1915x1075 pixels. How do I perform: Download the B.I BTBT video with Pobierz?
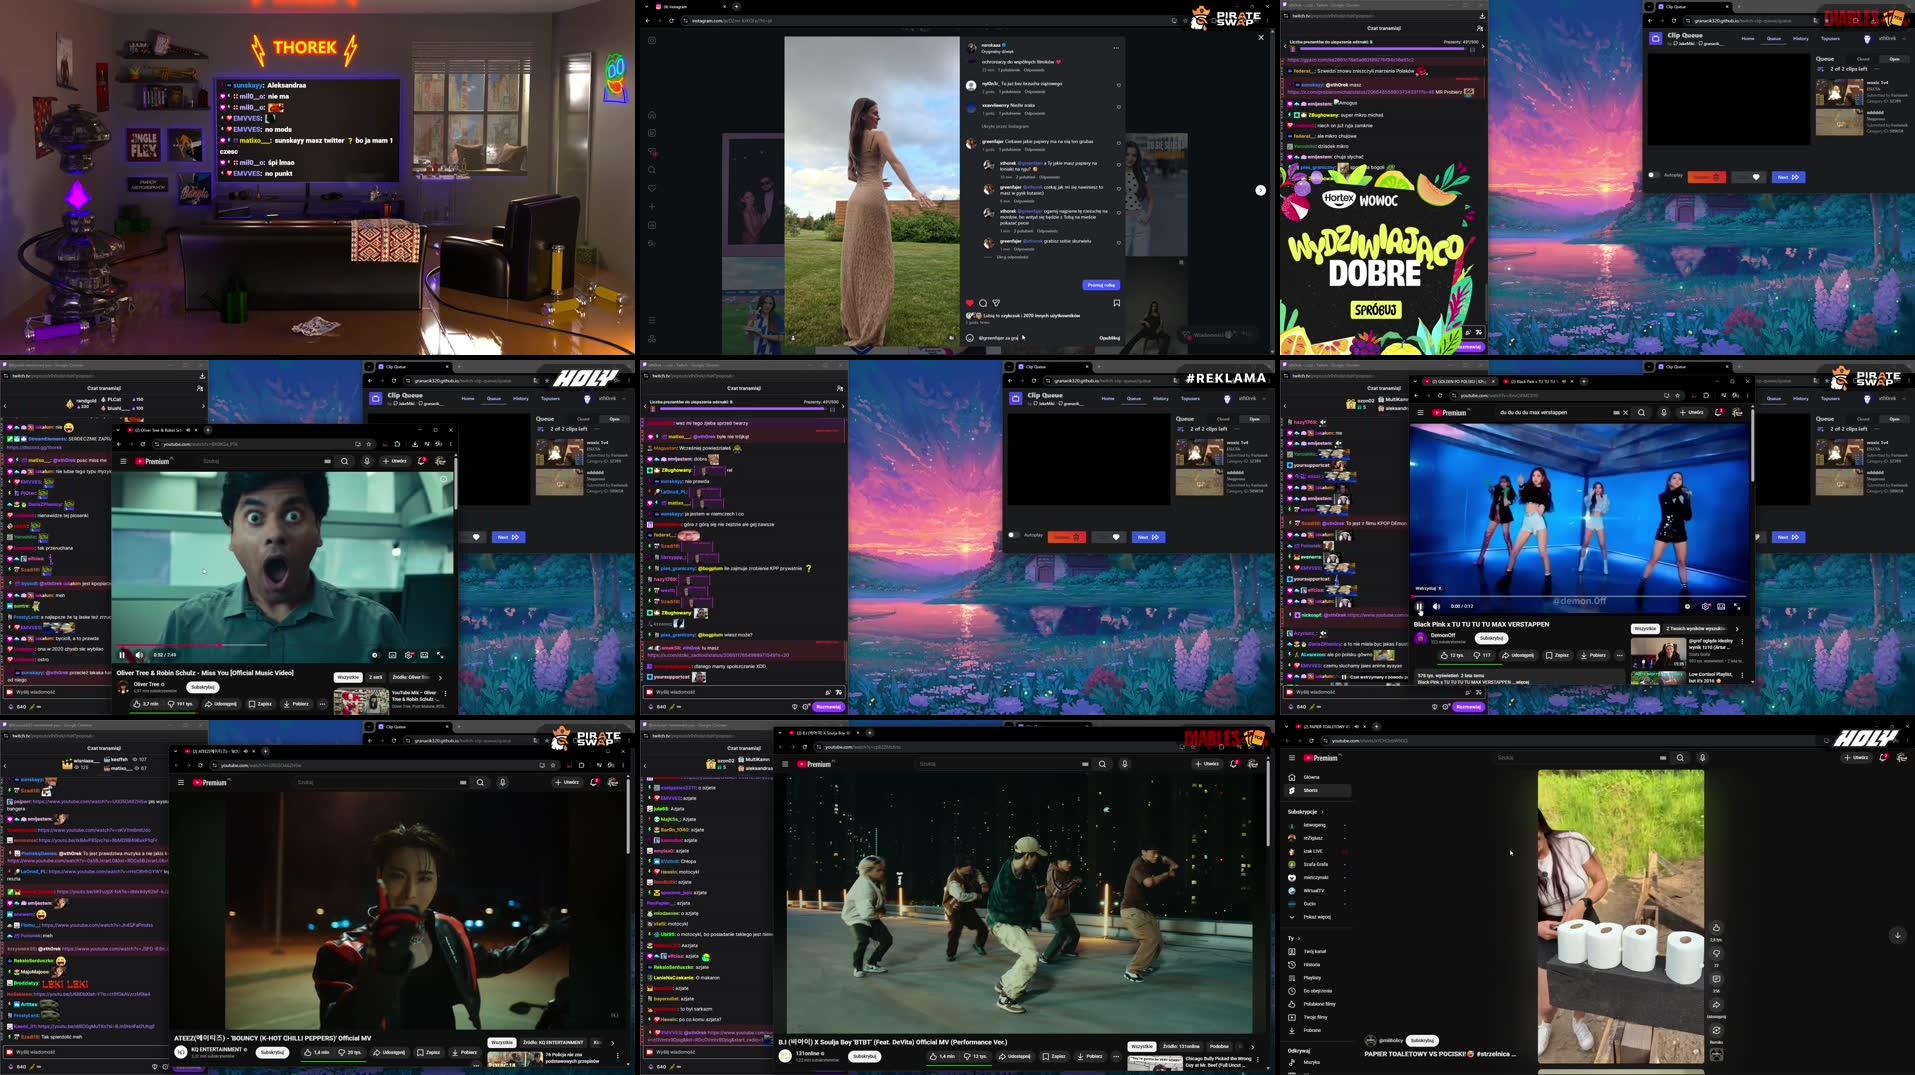point(1090,1056)
